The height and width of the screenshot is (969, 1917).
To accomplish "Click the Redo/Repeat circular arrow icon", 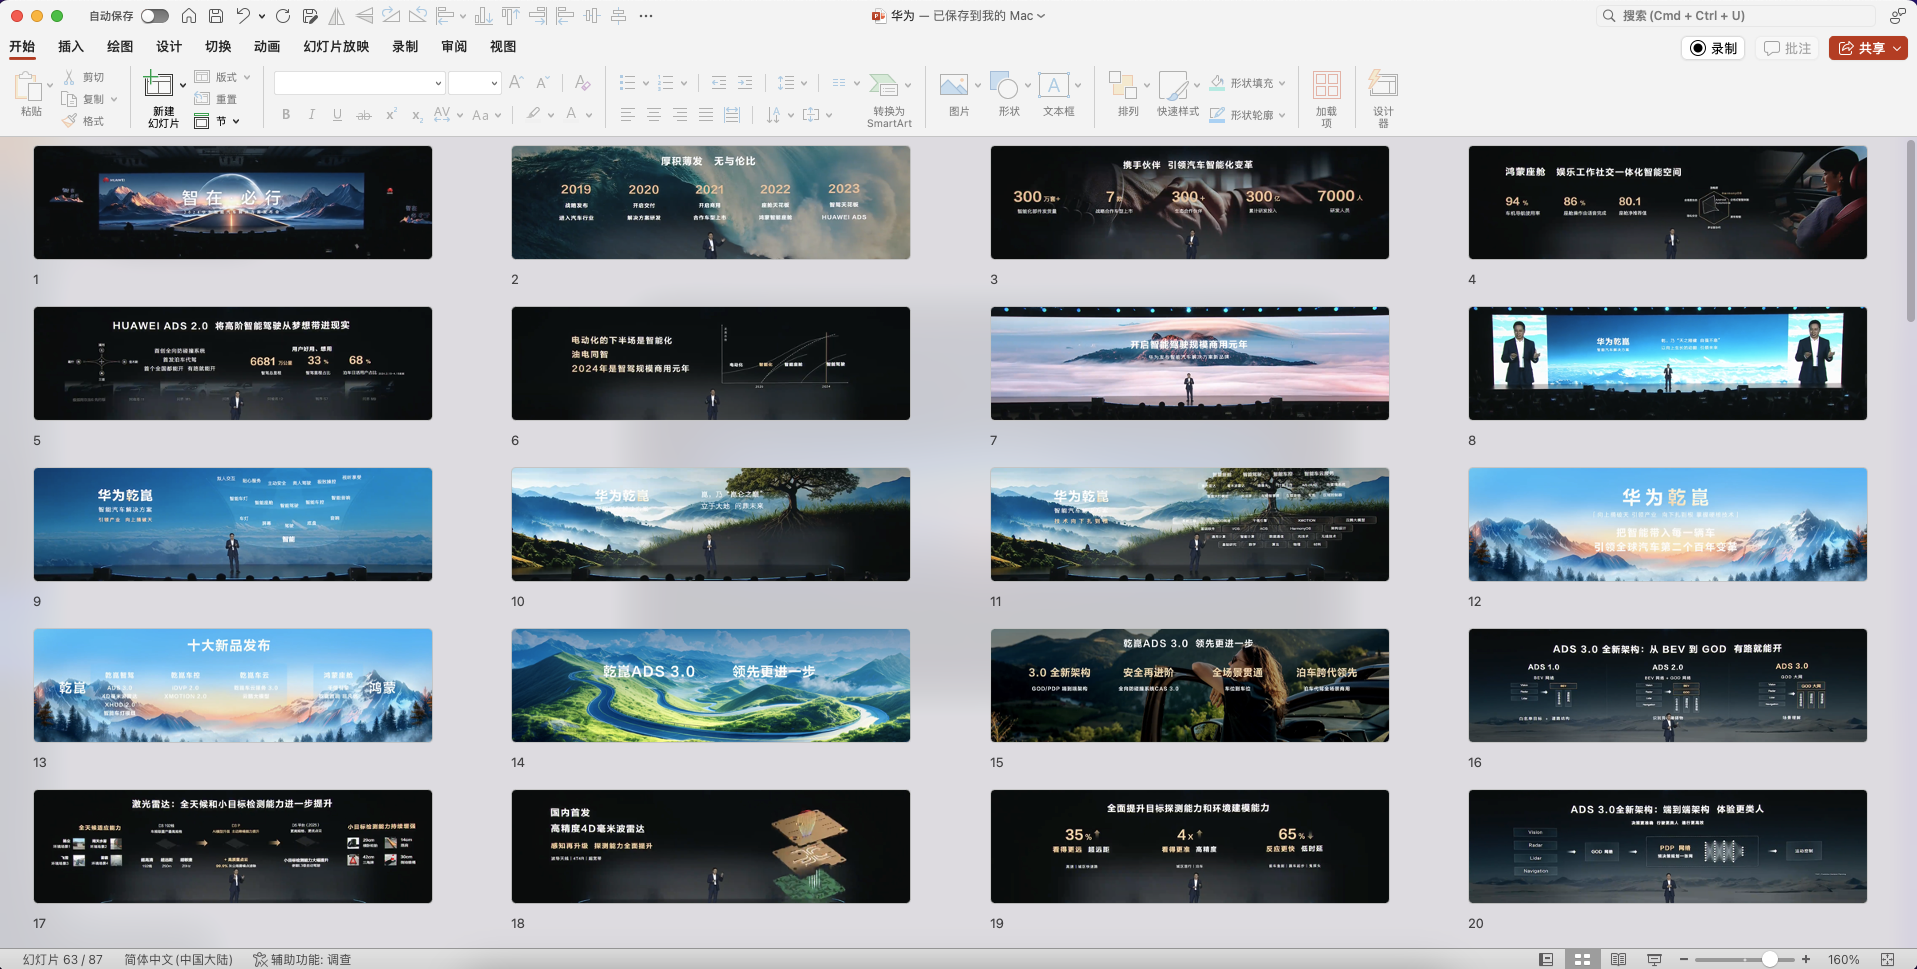I will pos(283,16).
